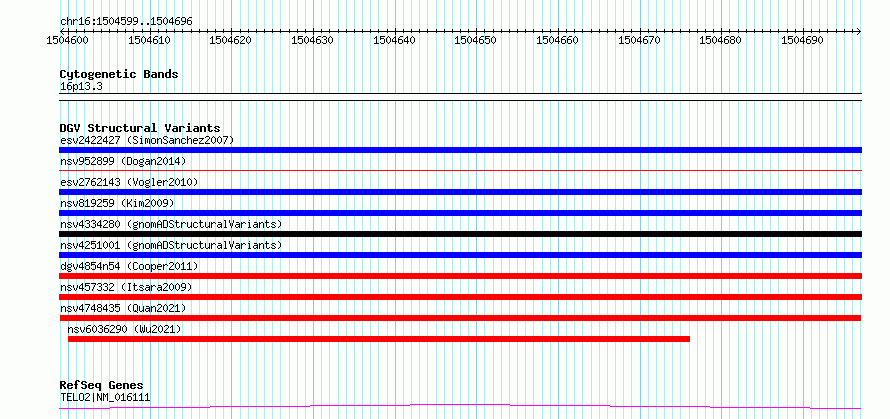Click ruler position 1504690

804,40
